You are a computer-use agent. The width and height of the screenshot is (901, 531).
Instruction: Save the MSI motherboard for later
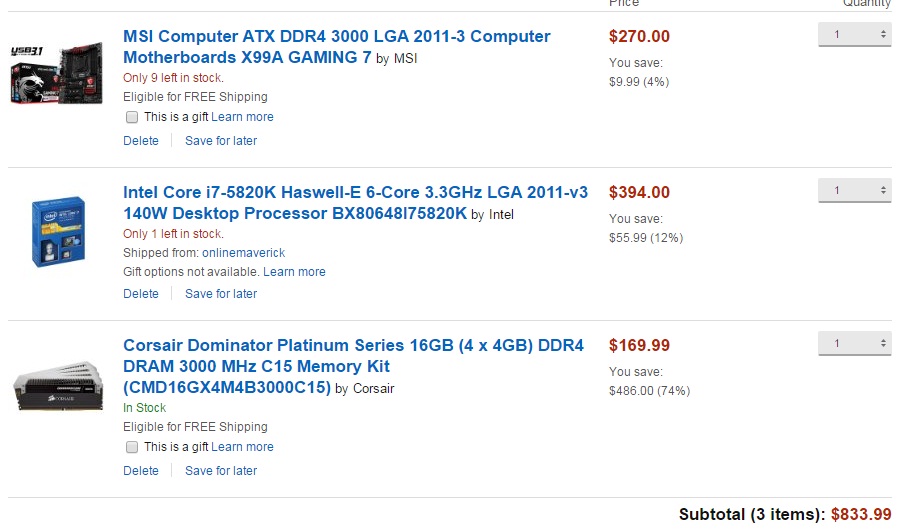221,141
